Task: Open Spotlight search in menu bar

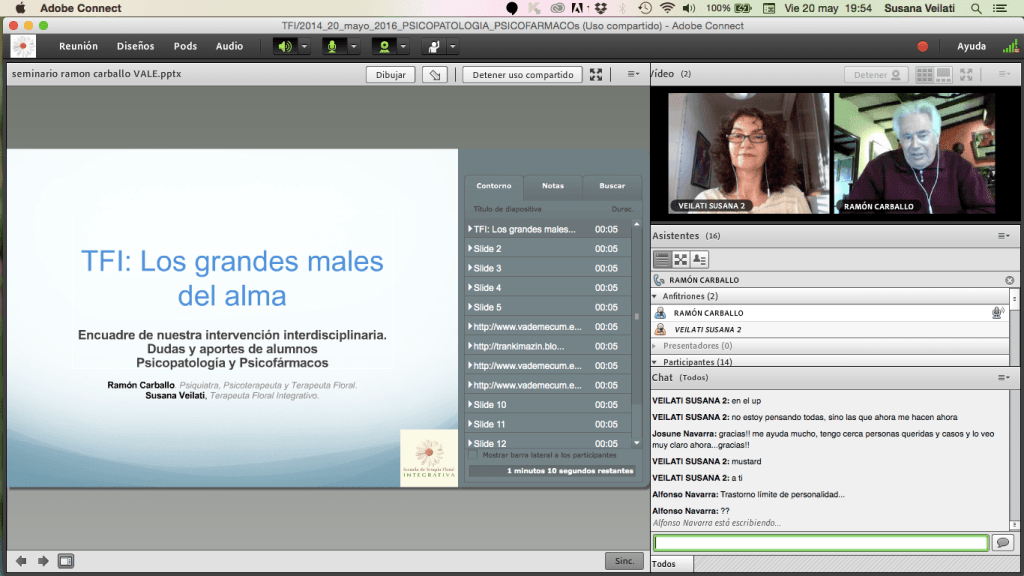Action: 976,8
